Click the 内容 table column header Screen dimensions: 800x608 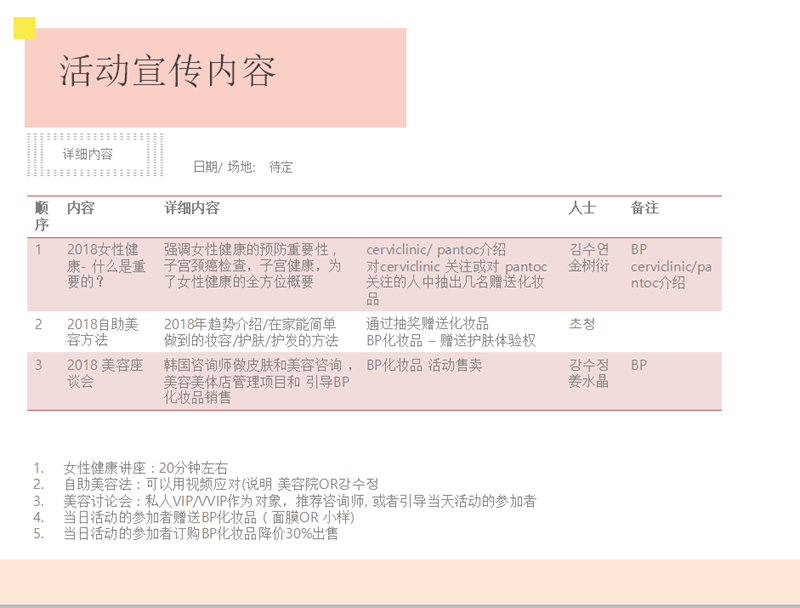pos(81,208)
